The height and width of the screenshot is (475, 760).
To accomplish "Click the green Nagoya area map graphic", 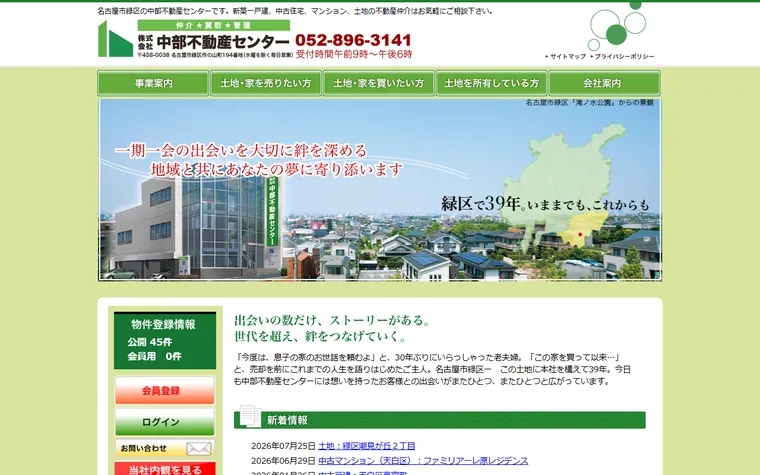I will (566, 187).
